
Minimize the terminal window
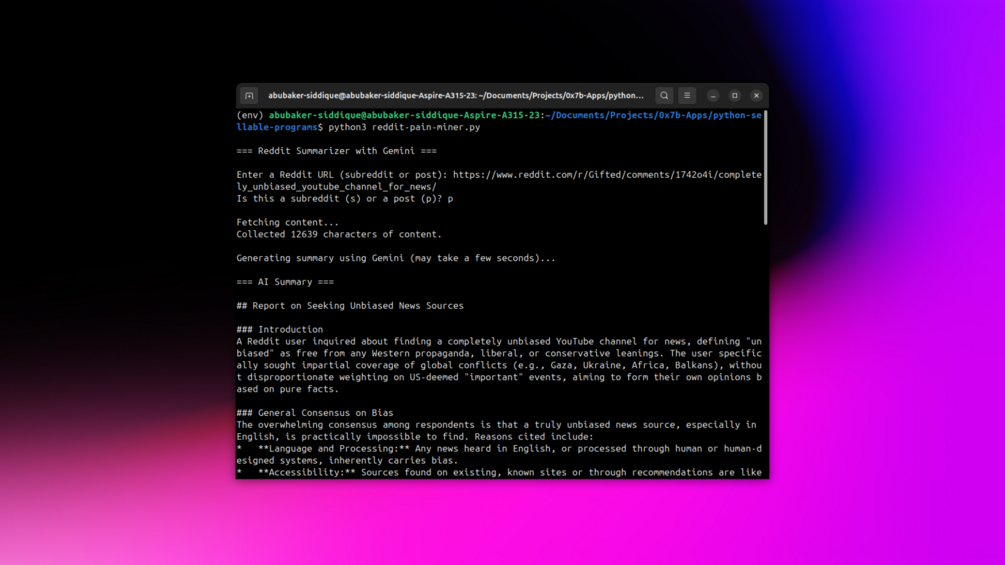713,95
